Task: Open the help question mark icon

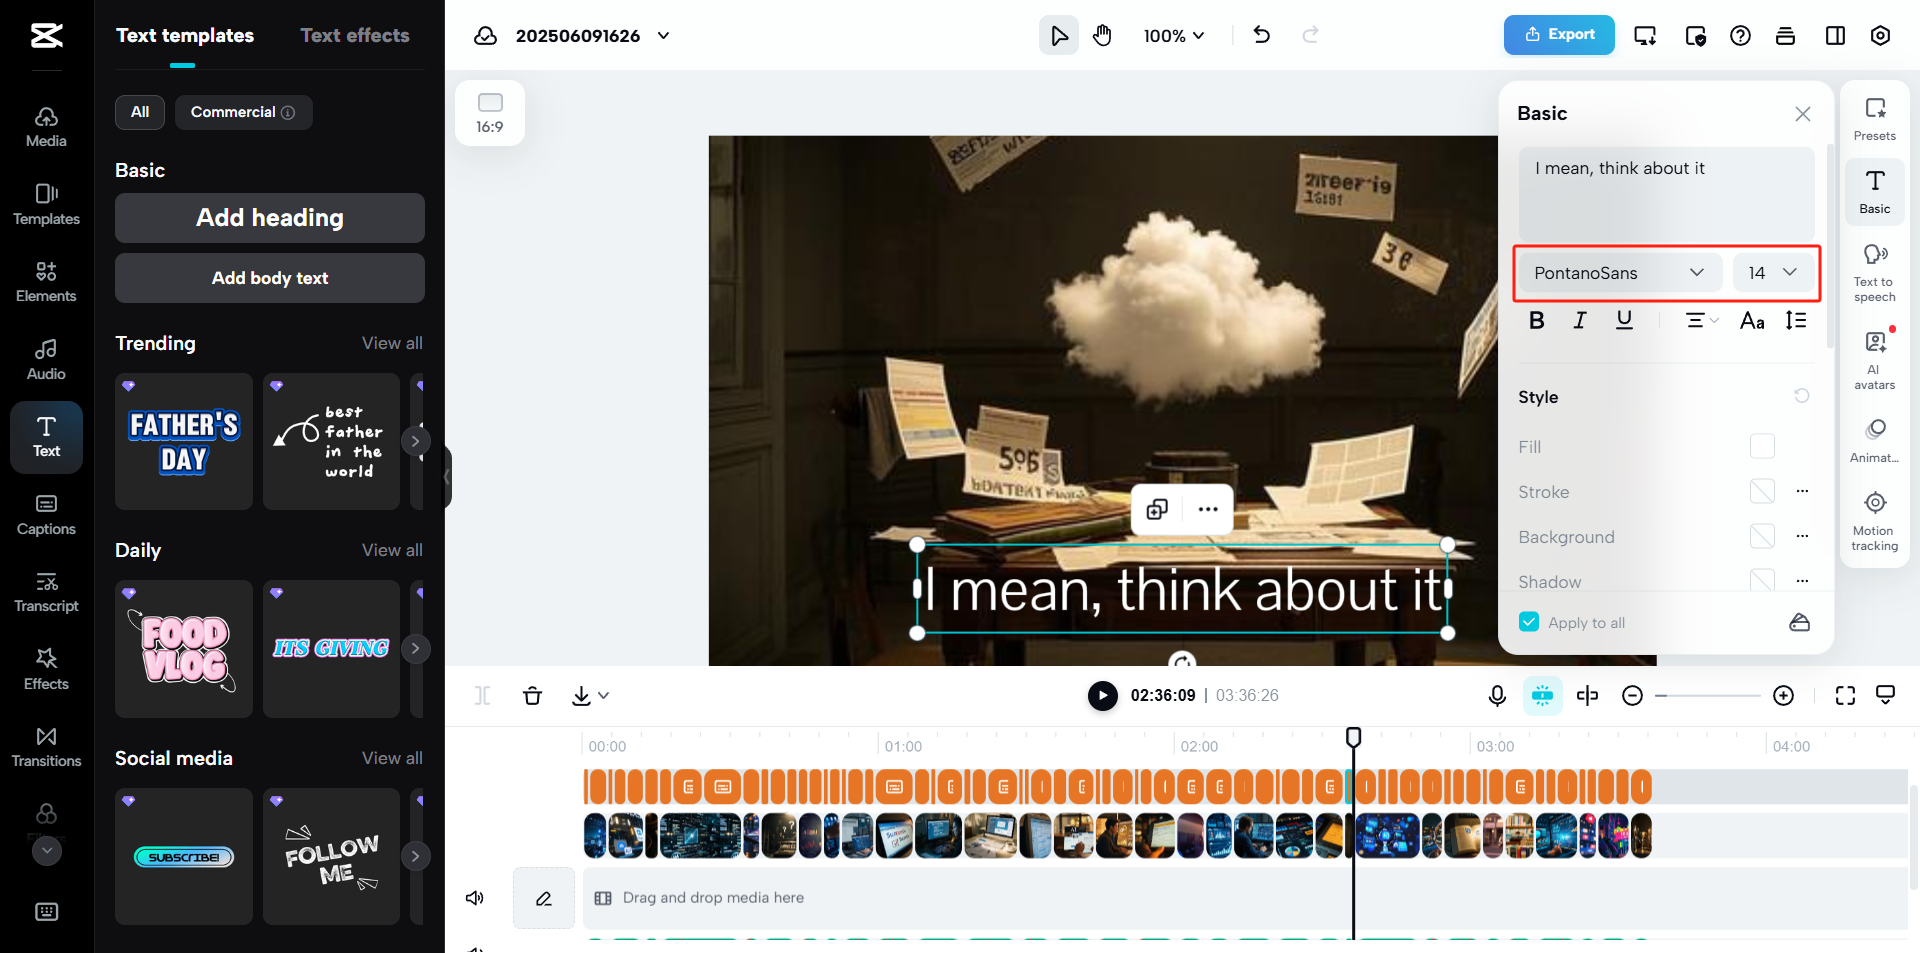Action: click(x=1740, y=36)
